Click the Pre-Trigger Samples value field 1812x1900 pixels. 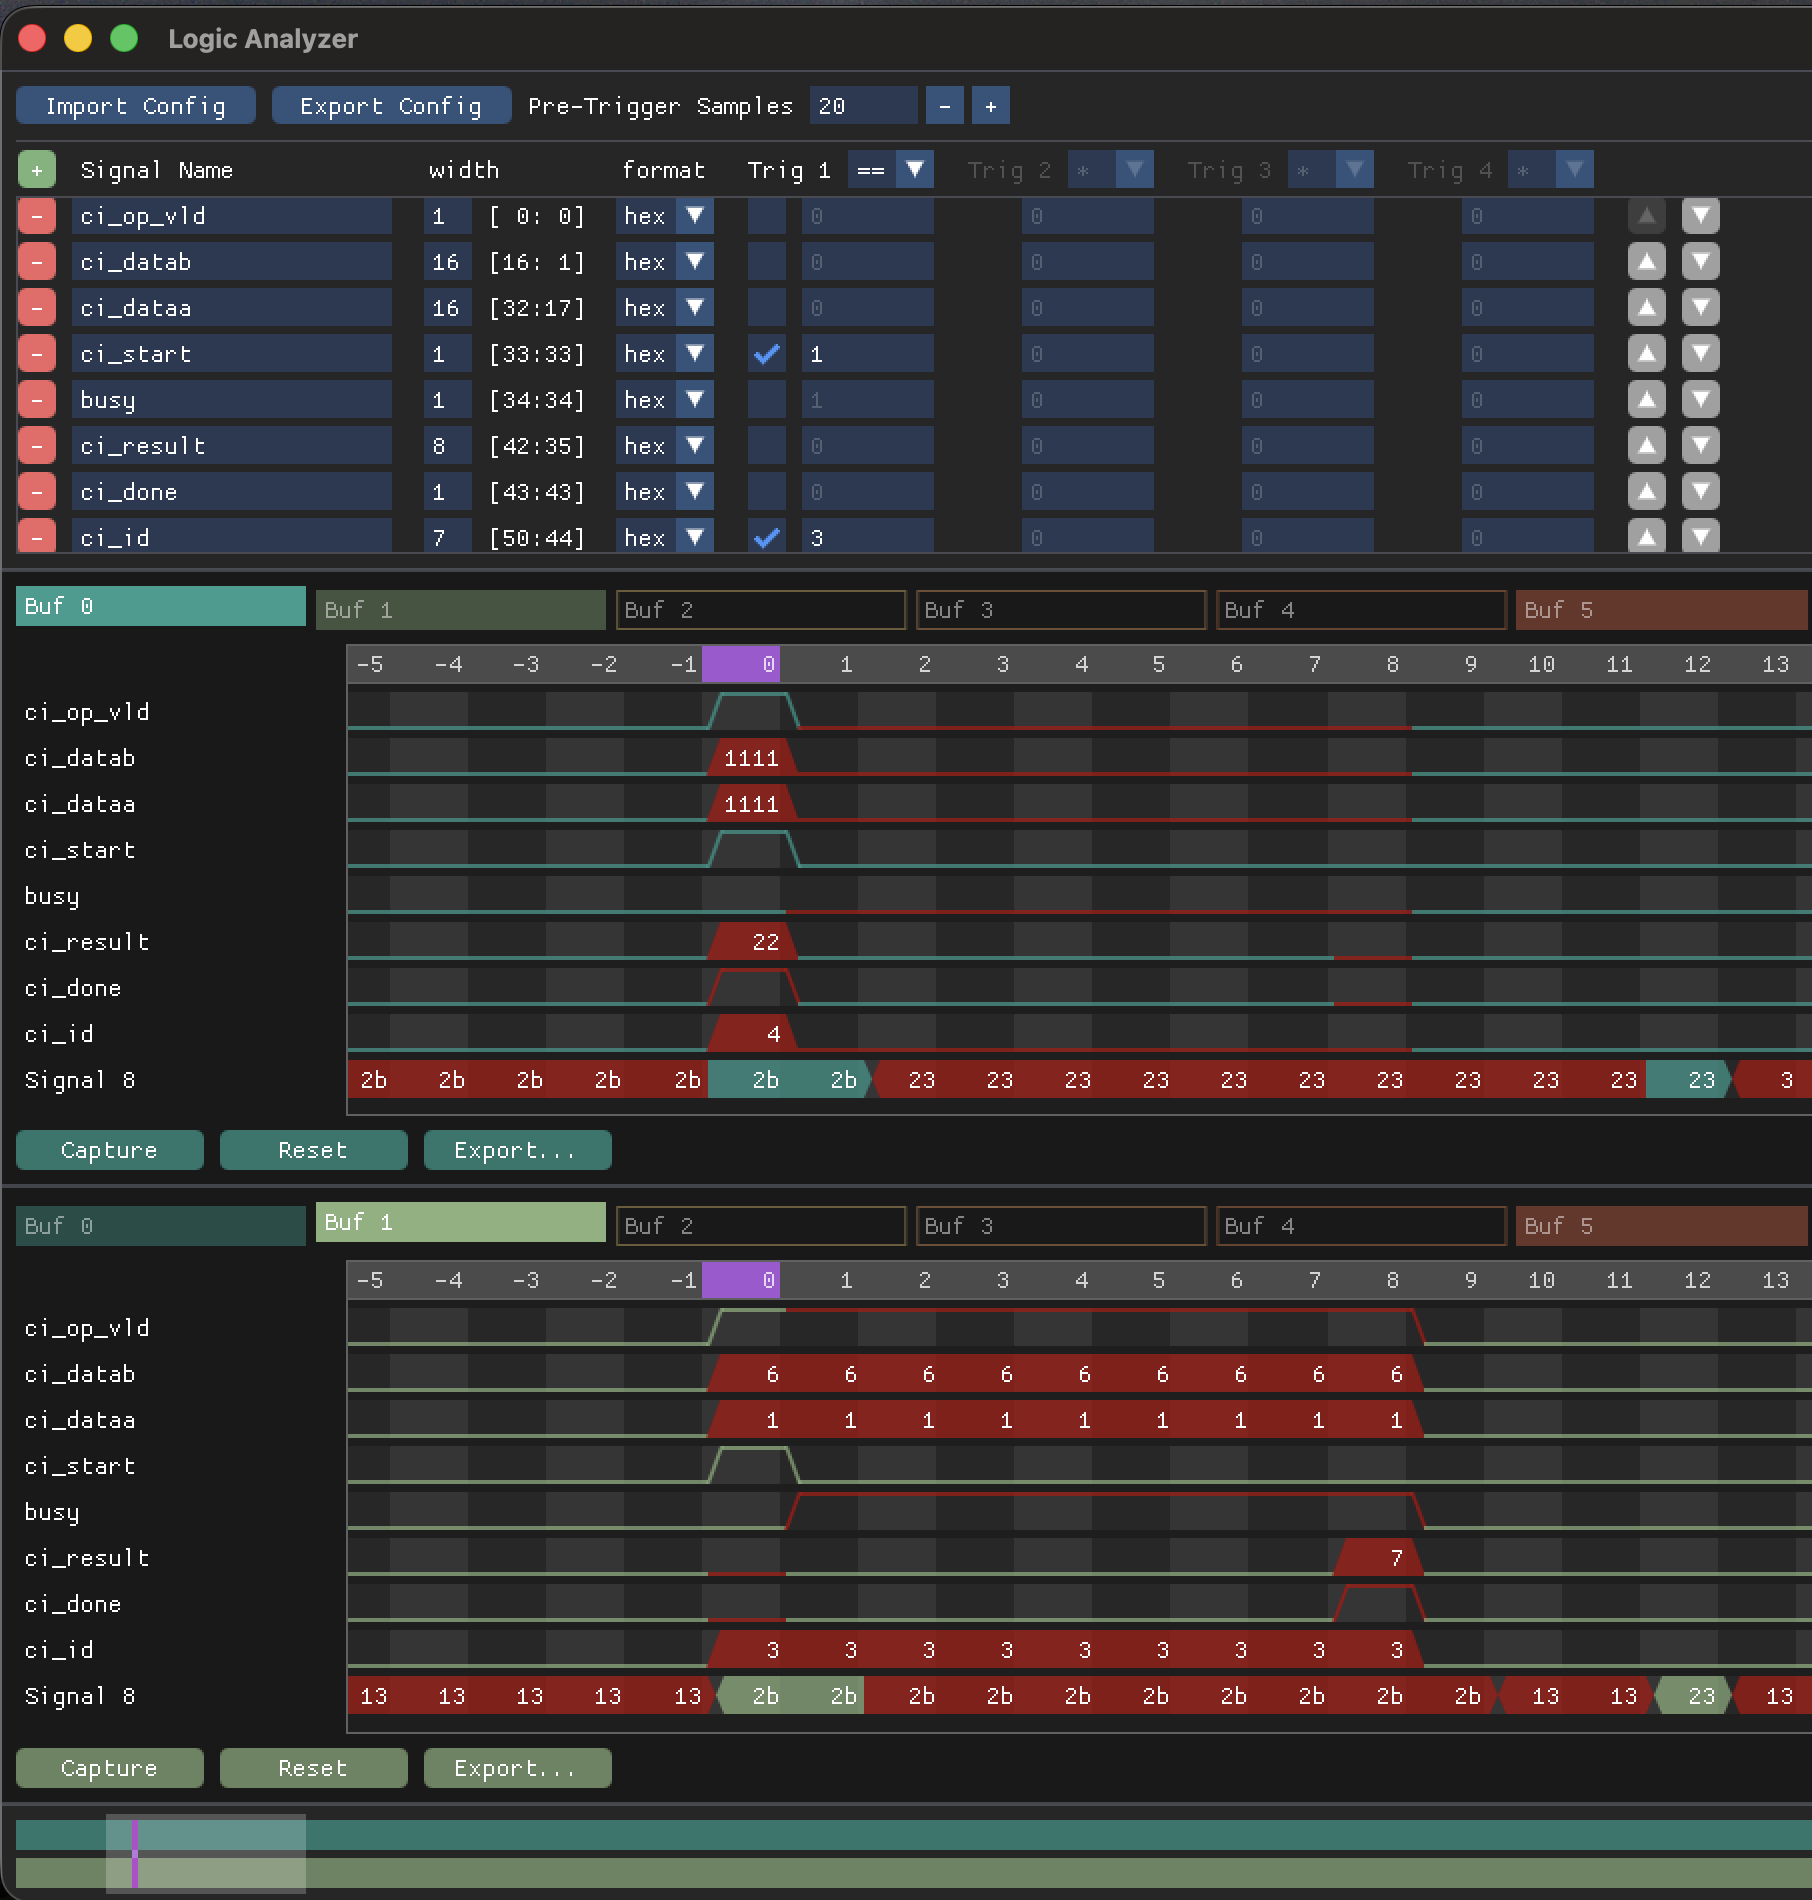[864, 106]
